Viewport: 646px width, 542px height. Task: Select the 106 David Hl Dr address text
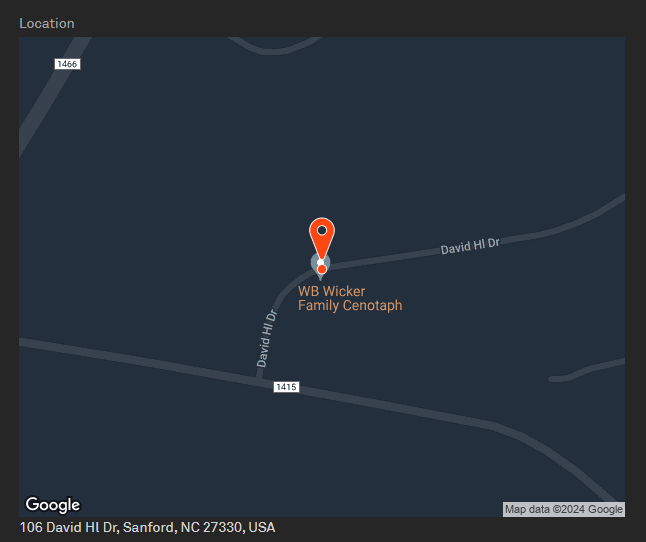coord(147,527)
